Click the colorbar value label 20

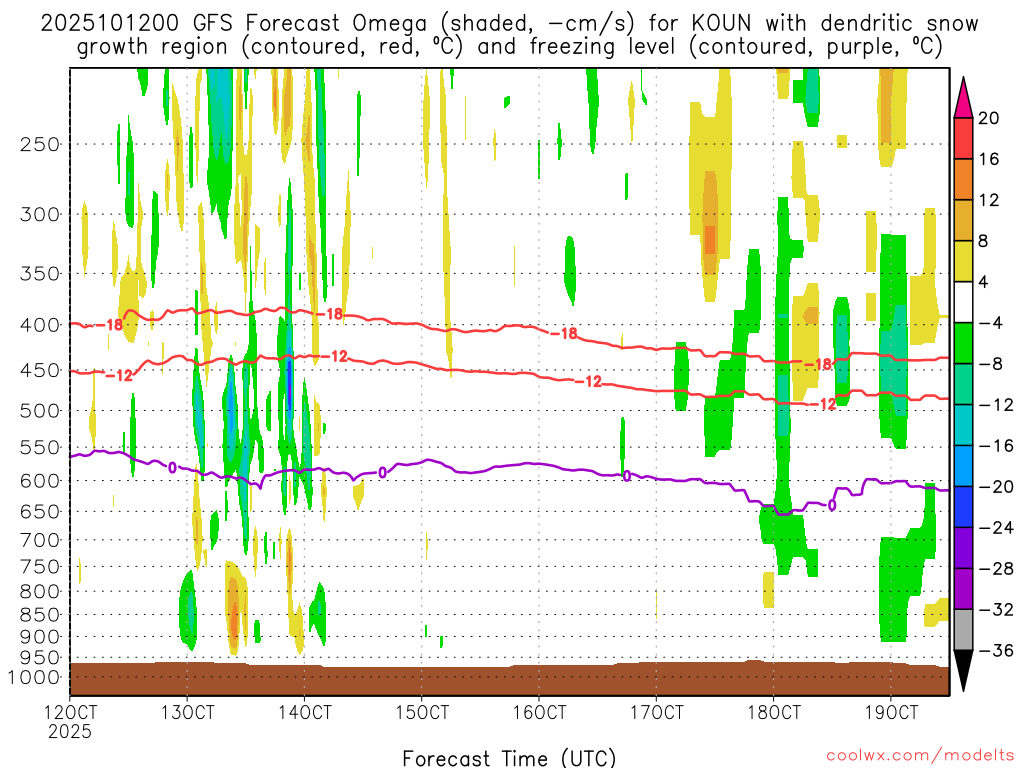pyautogui.click(x=989, y=118)
